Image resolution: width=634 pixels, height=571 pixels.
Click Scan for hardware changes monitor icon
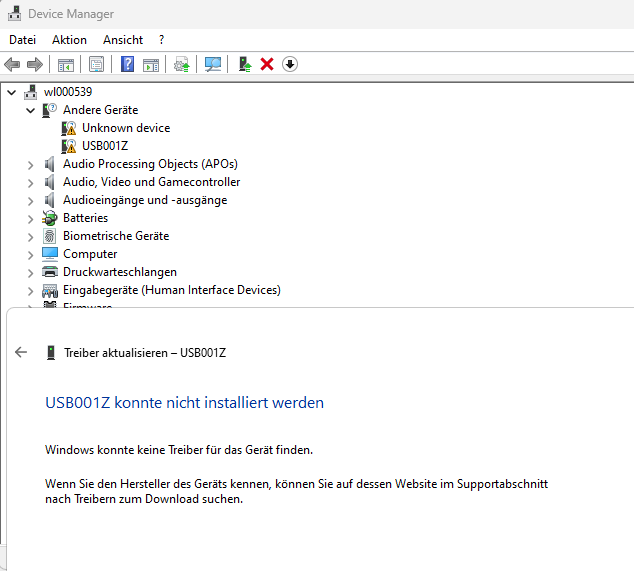point(213,64)
